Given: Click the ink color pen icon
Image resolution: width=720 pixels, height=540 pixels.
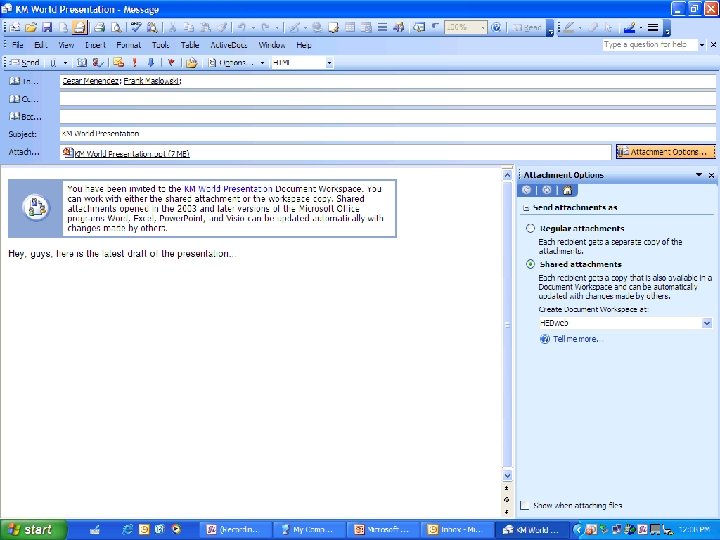Looking at the screenshot, I should coord(629,28).
